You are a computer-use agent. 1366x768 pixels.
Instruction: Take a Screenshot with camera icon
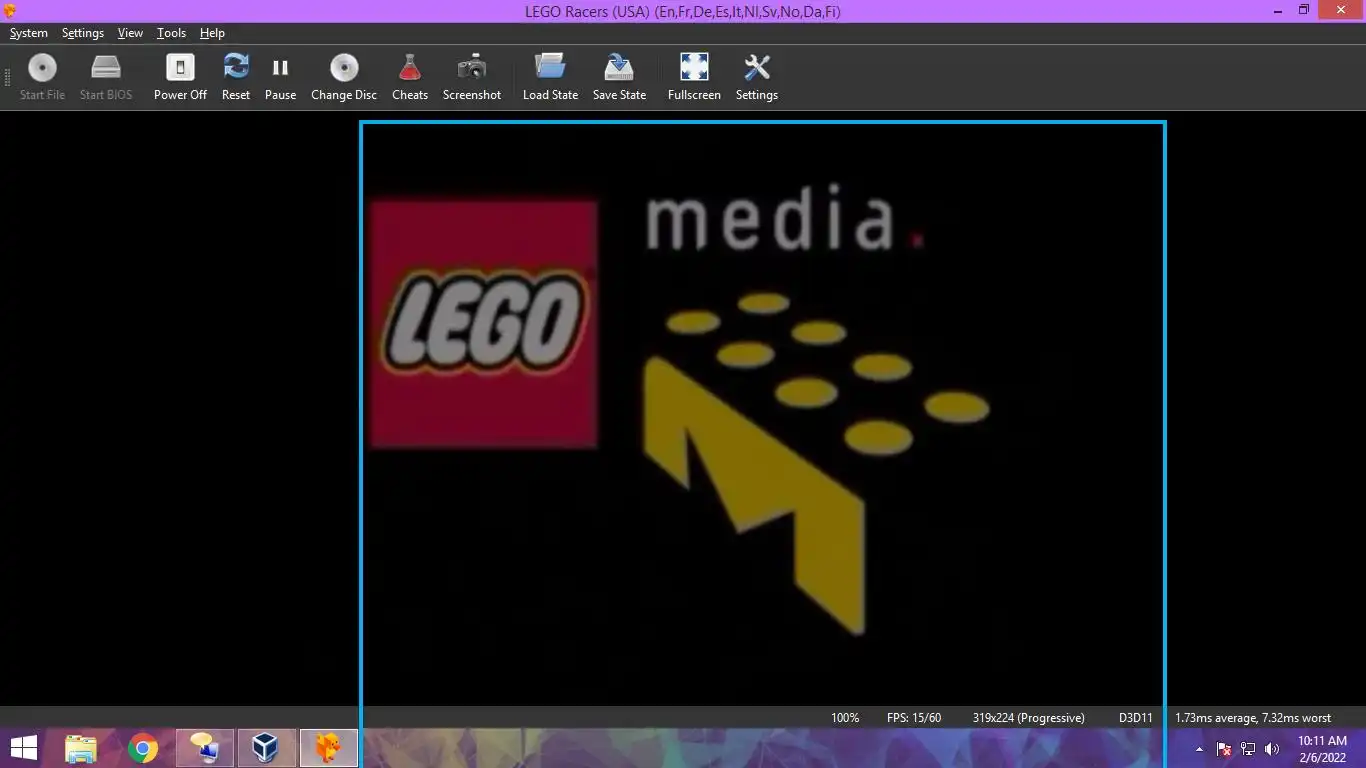click(x=472, y=77)
